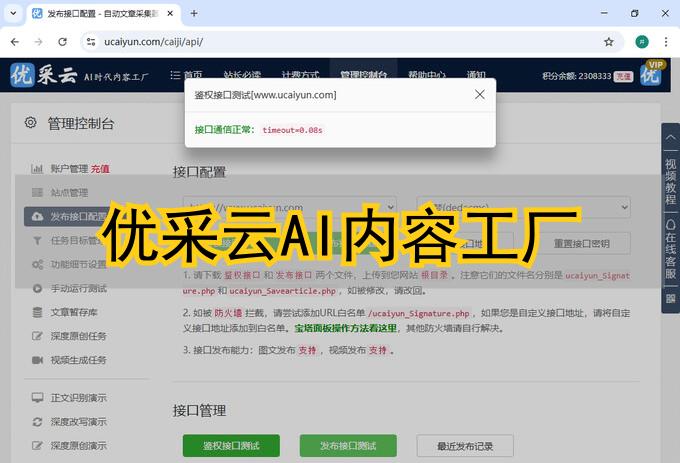Click the 发布接口测试 button
680x463 pixels.
point(334,446)
